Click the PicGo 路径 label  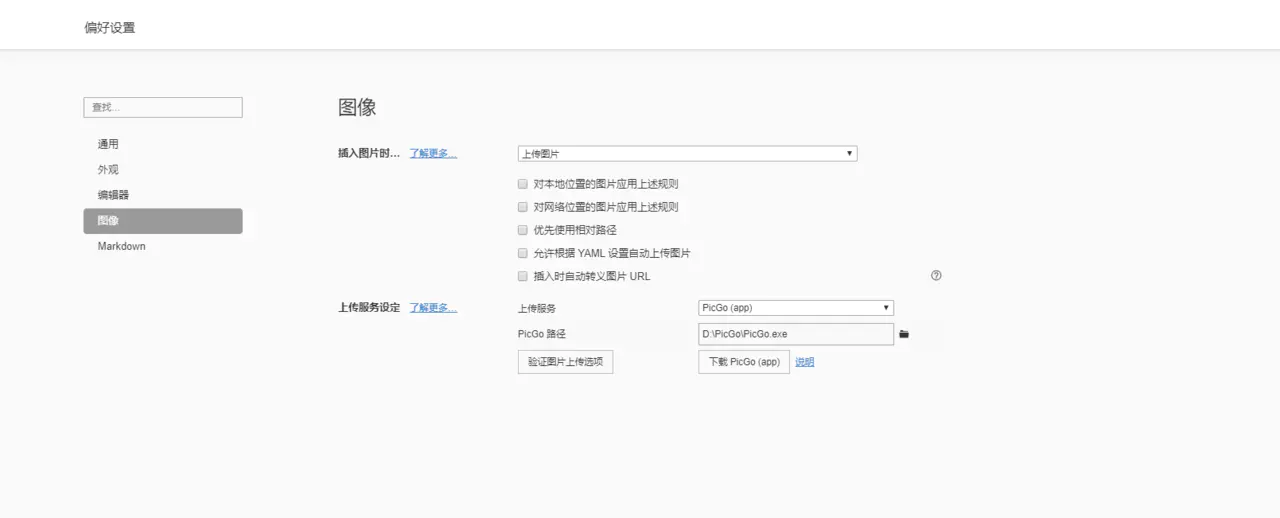tap(542, 334)
